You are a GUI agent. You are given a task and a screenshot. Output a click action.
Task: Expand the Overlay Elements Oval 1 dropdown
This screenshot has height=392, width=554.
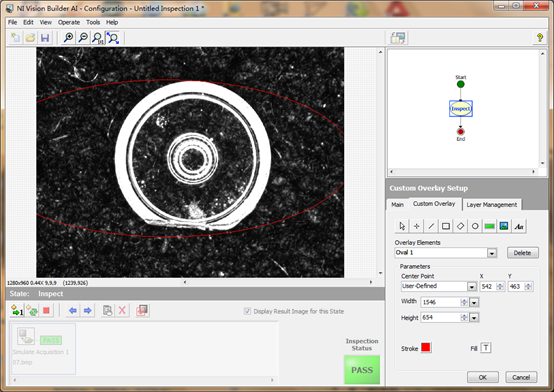pyautogui.click(x=491, y=253)
